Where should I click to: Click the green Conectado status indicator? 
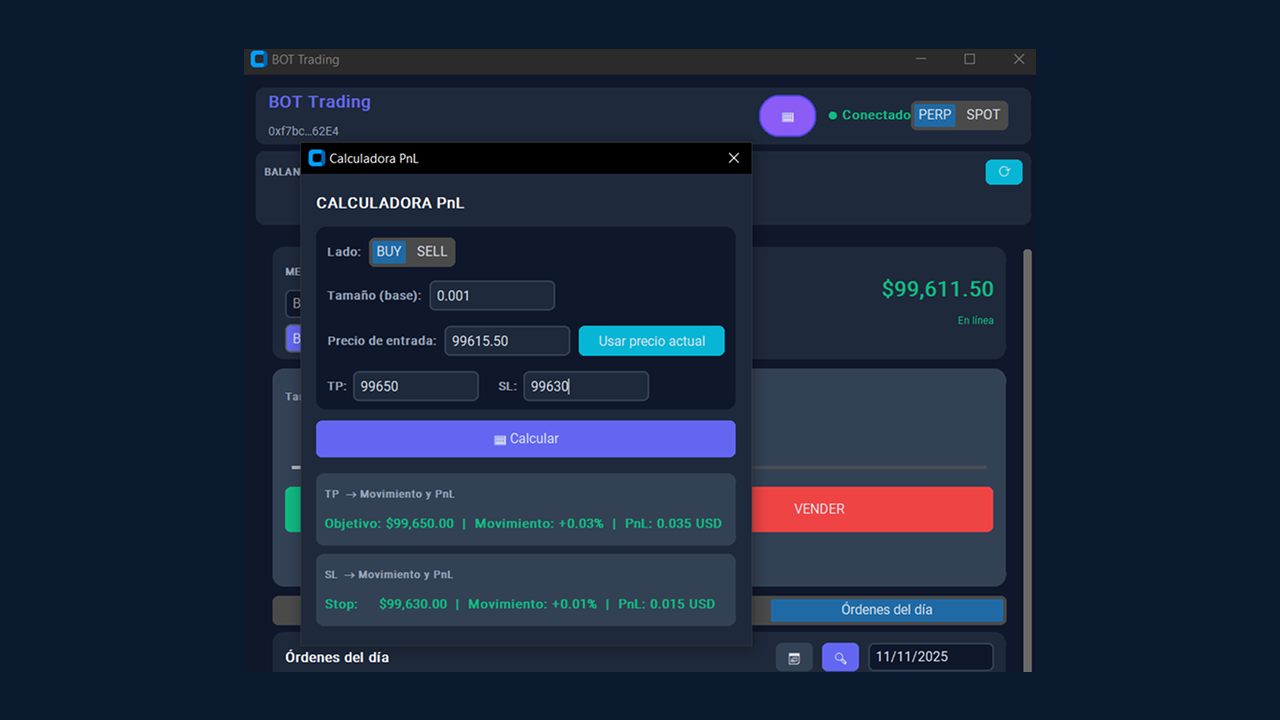(x=868, y=115)
